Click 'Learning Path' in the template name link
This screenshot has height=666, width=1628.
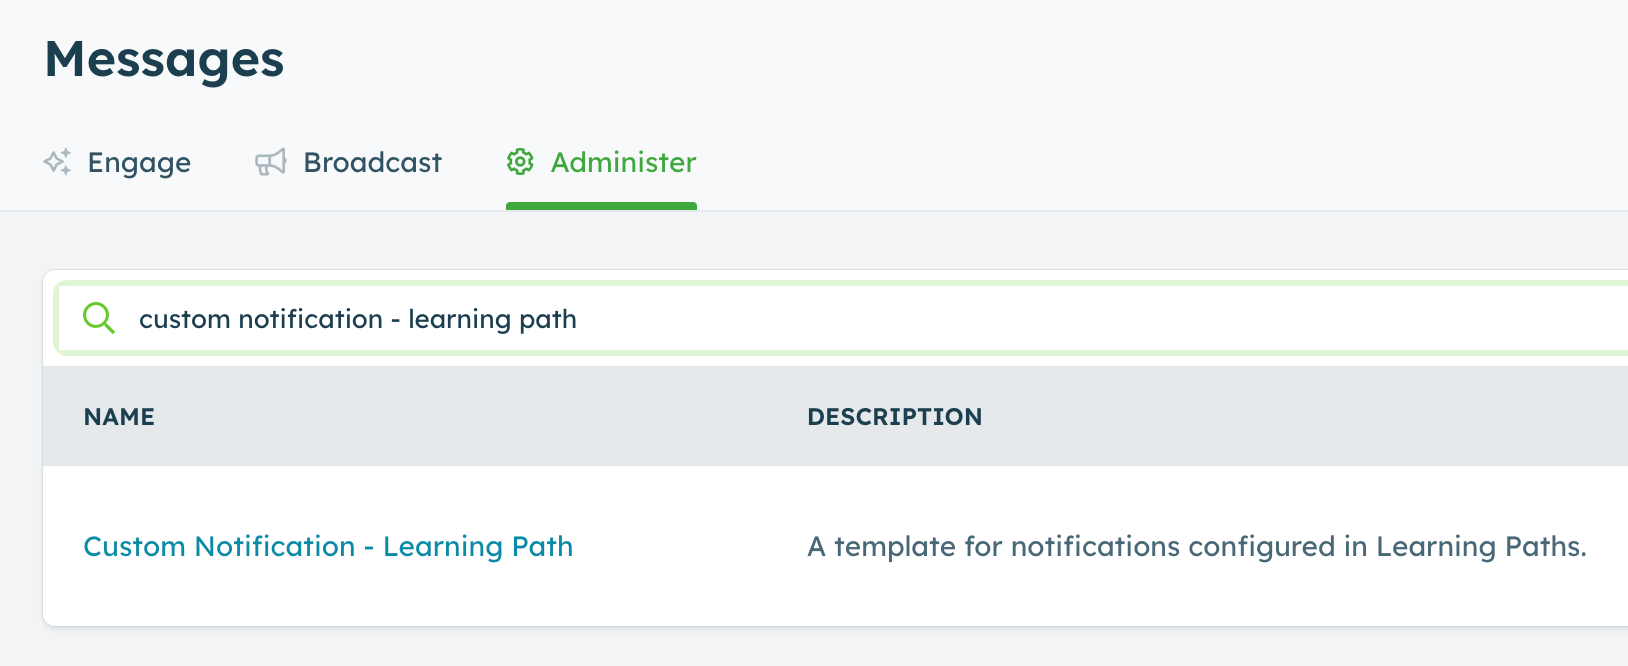pos(478,546)
